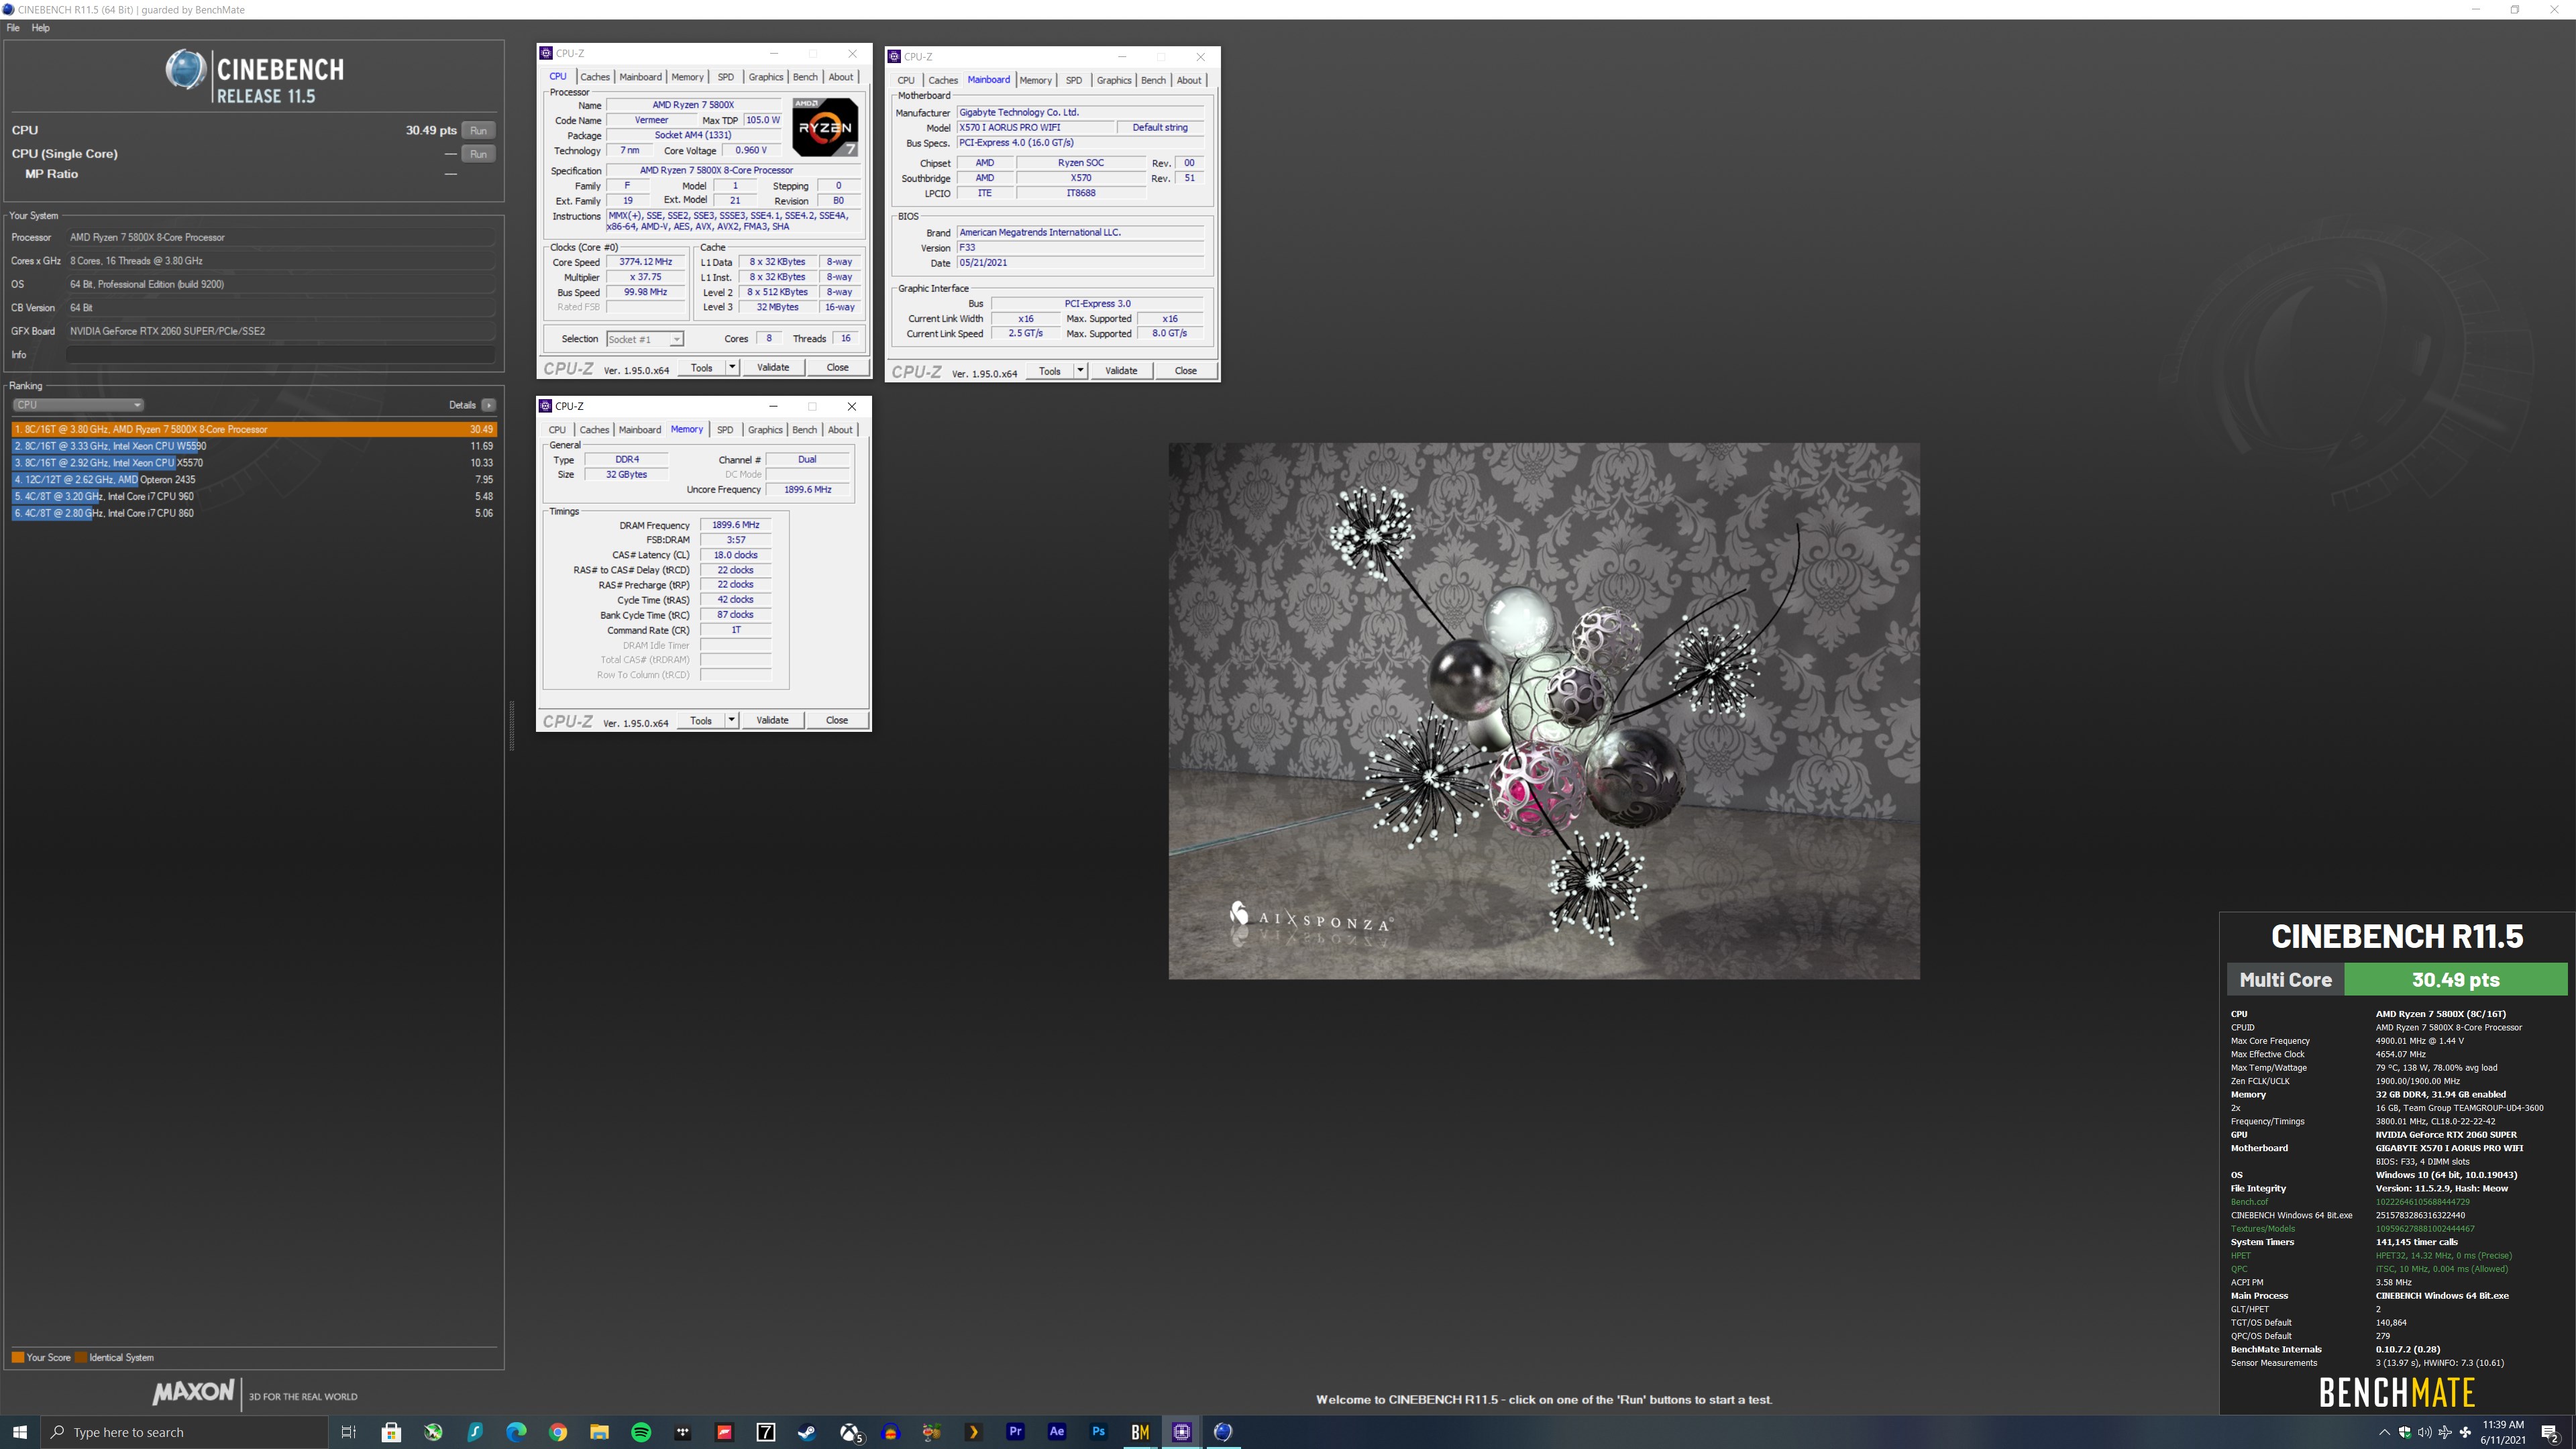
Task: Open Windows Security shield in the tray
Action: click(2405, 1432)
